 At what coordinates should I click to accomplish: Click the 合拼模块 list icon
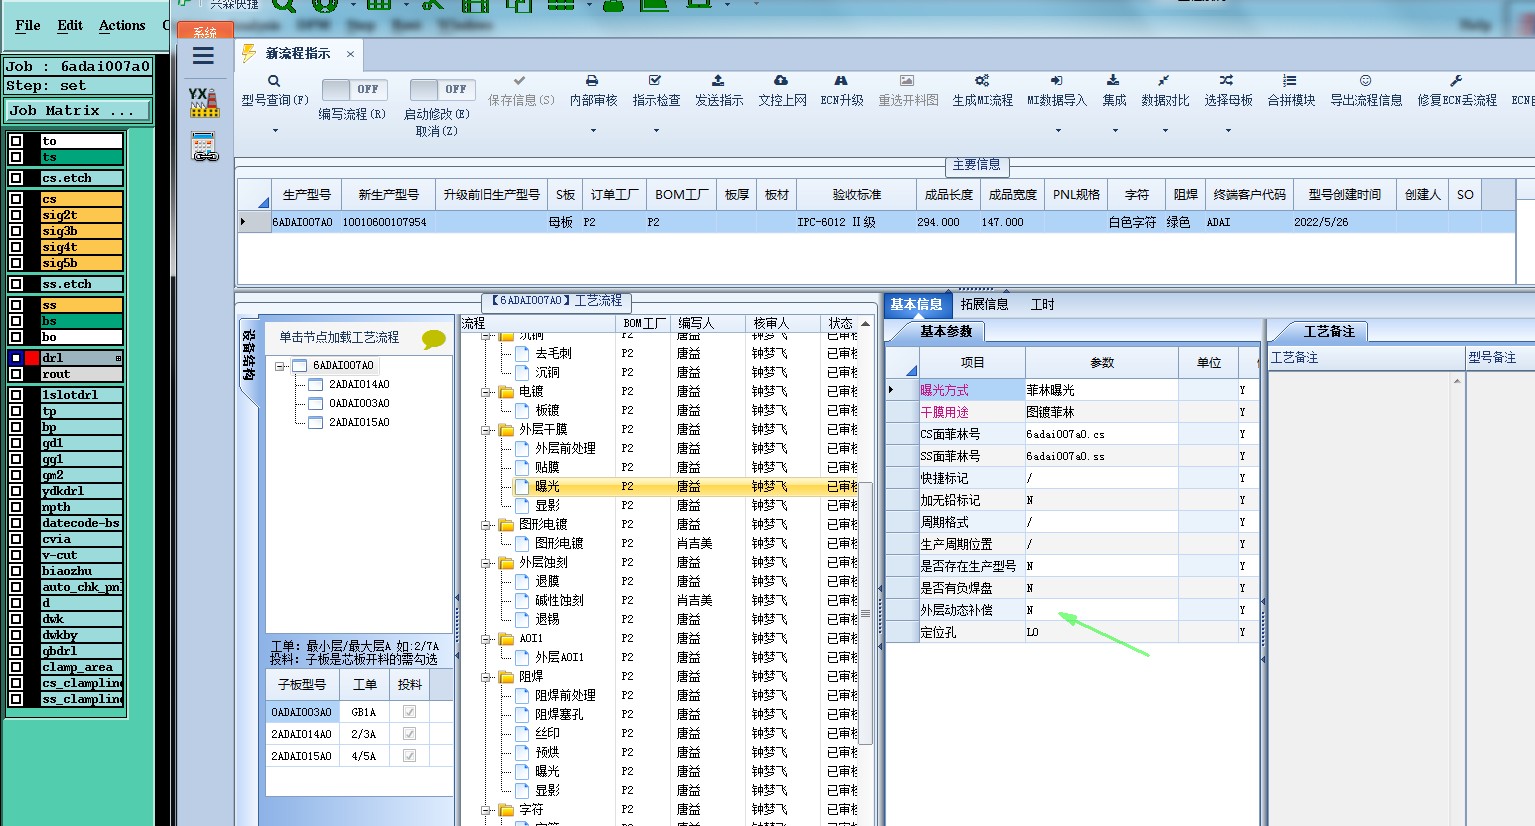coord(1290,80)
